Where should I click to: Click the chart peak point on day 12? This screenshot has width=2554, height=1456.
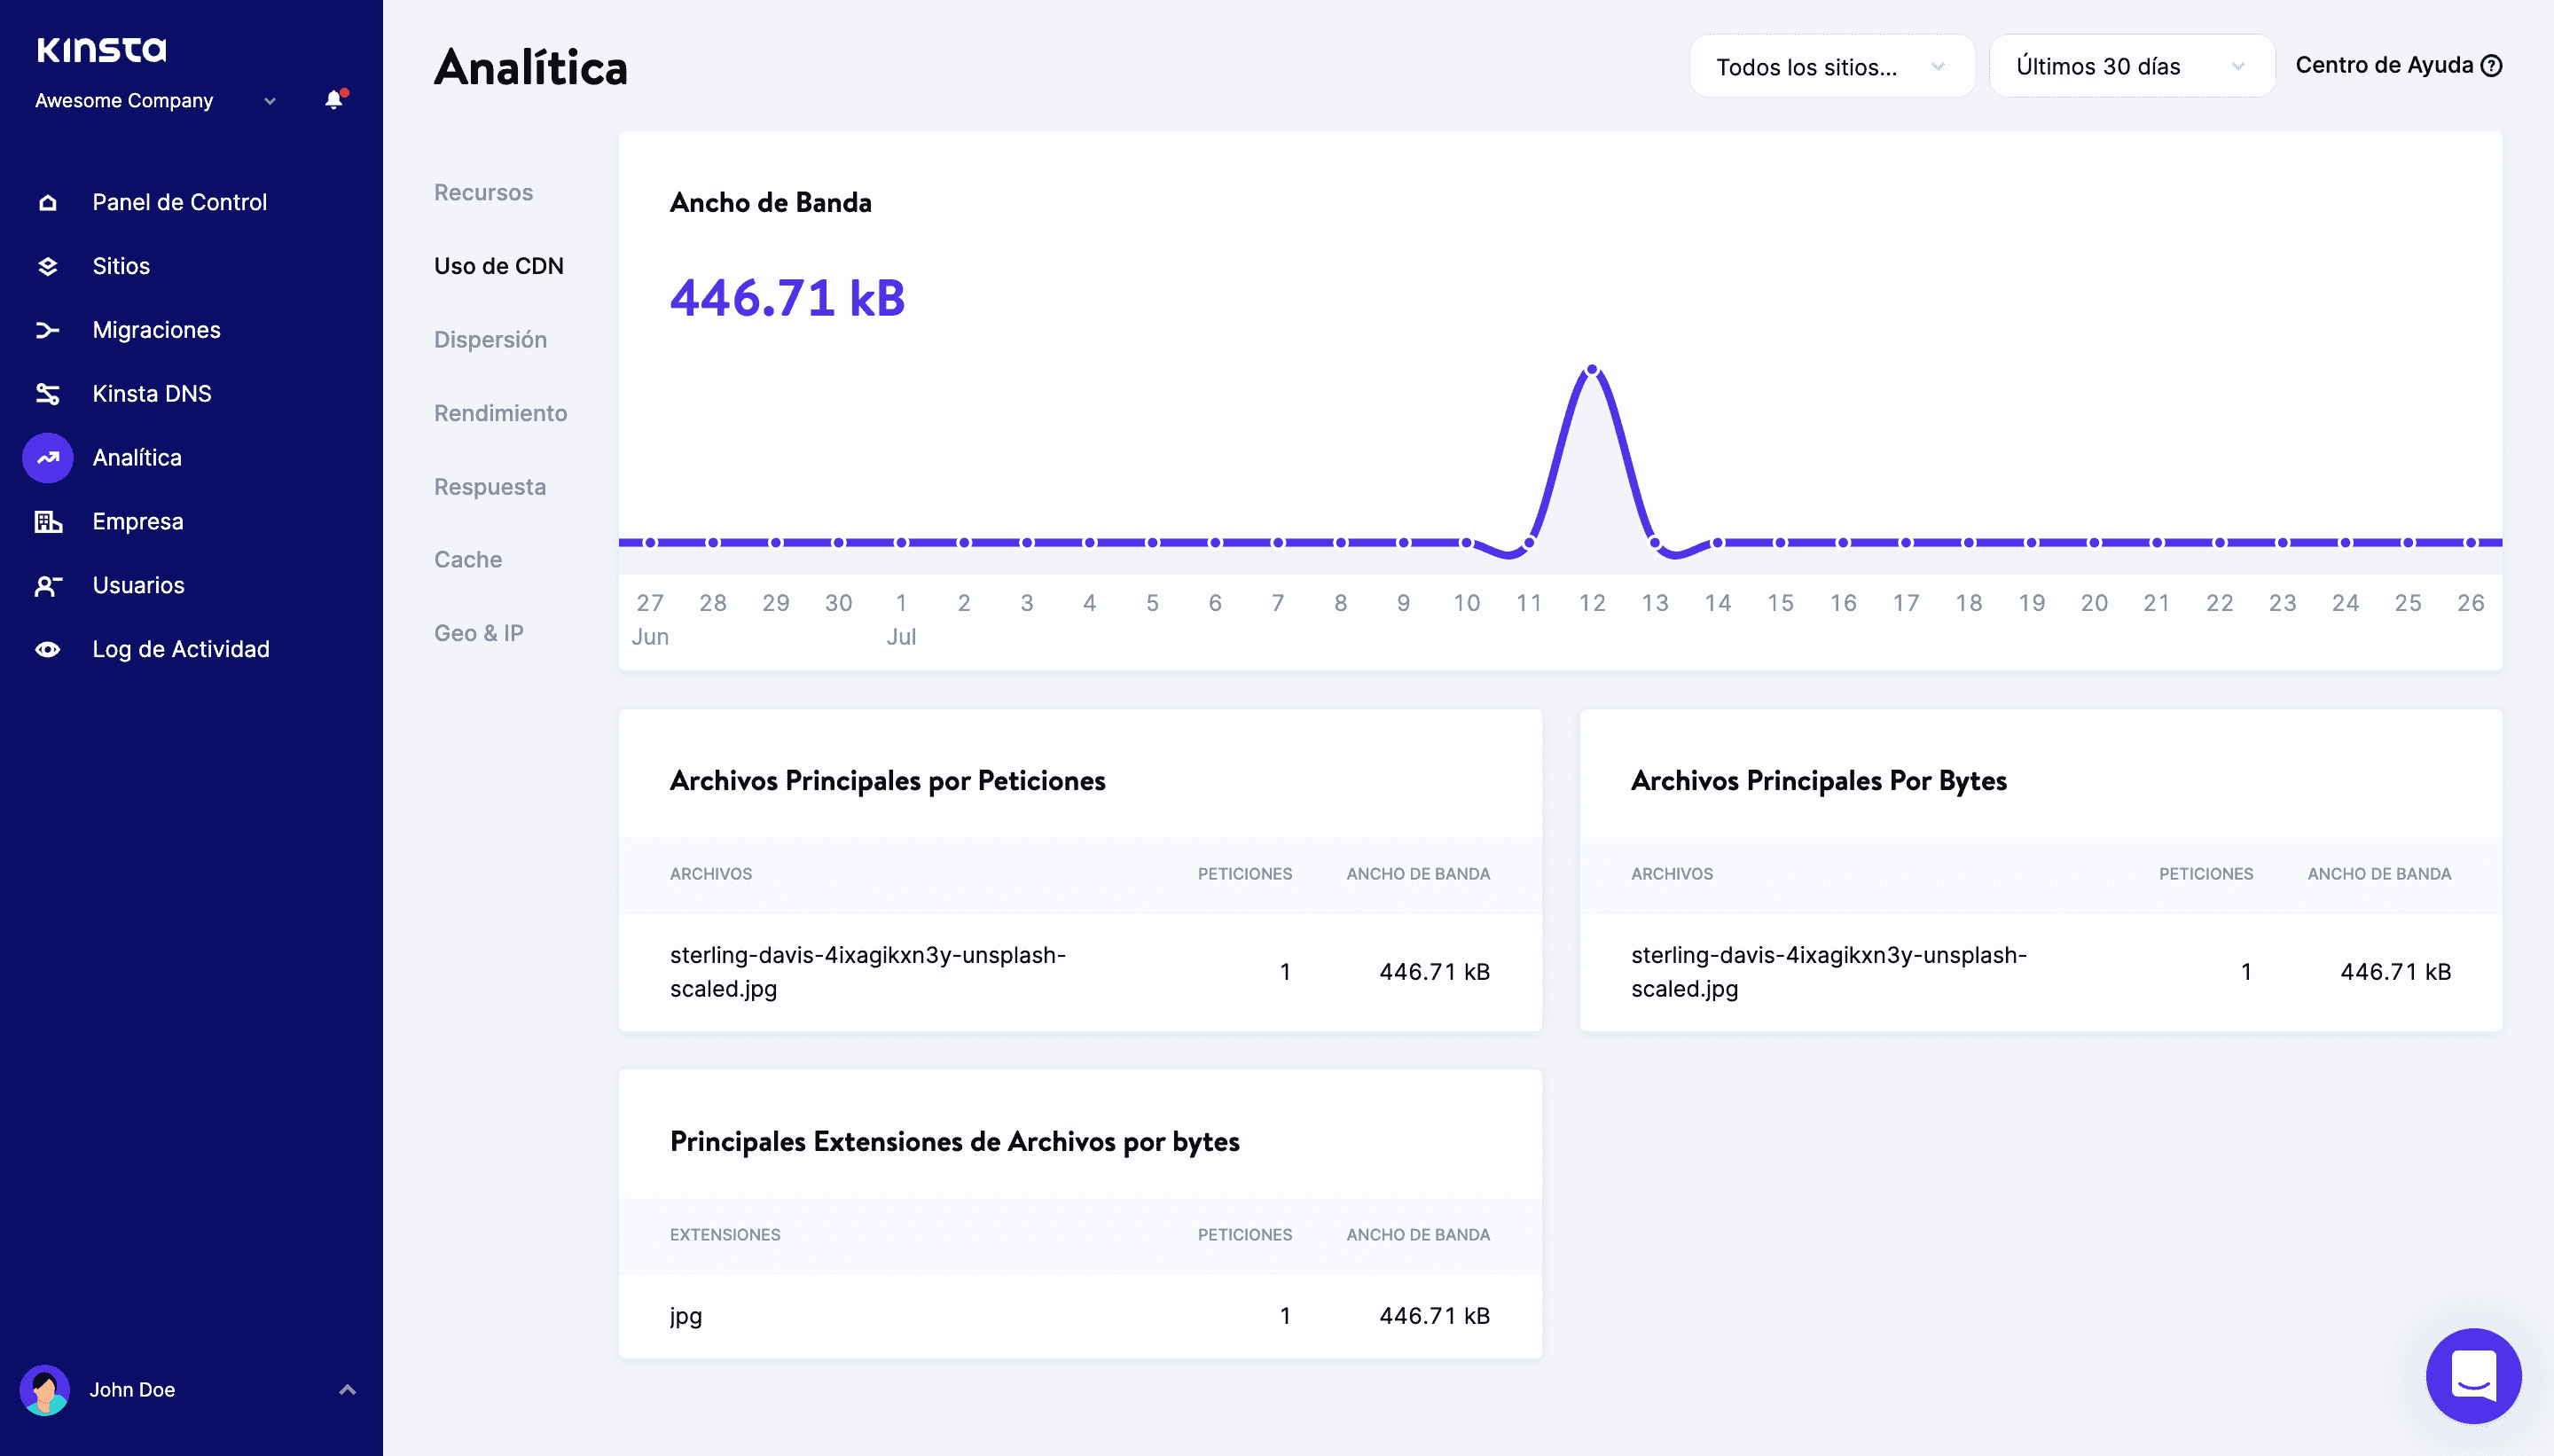[x=1591, y=370]
